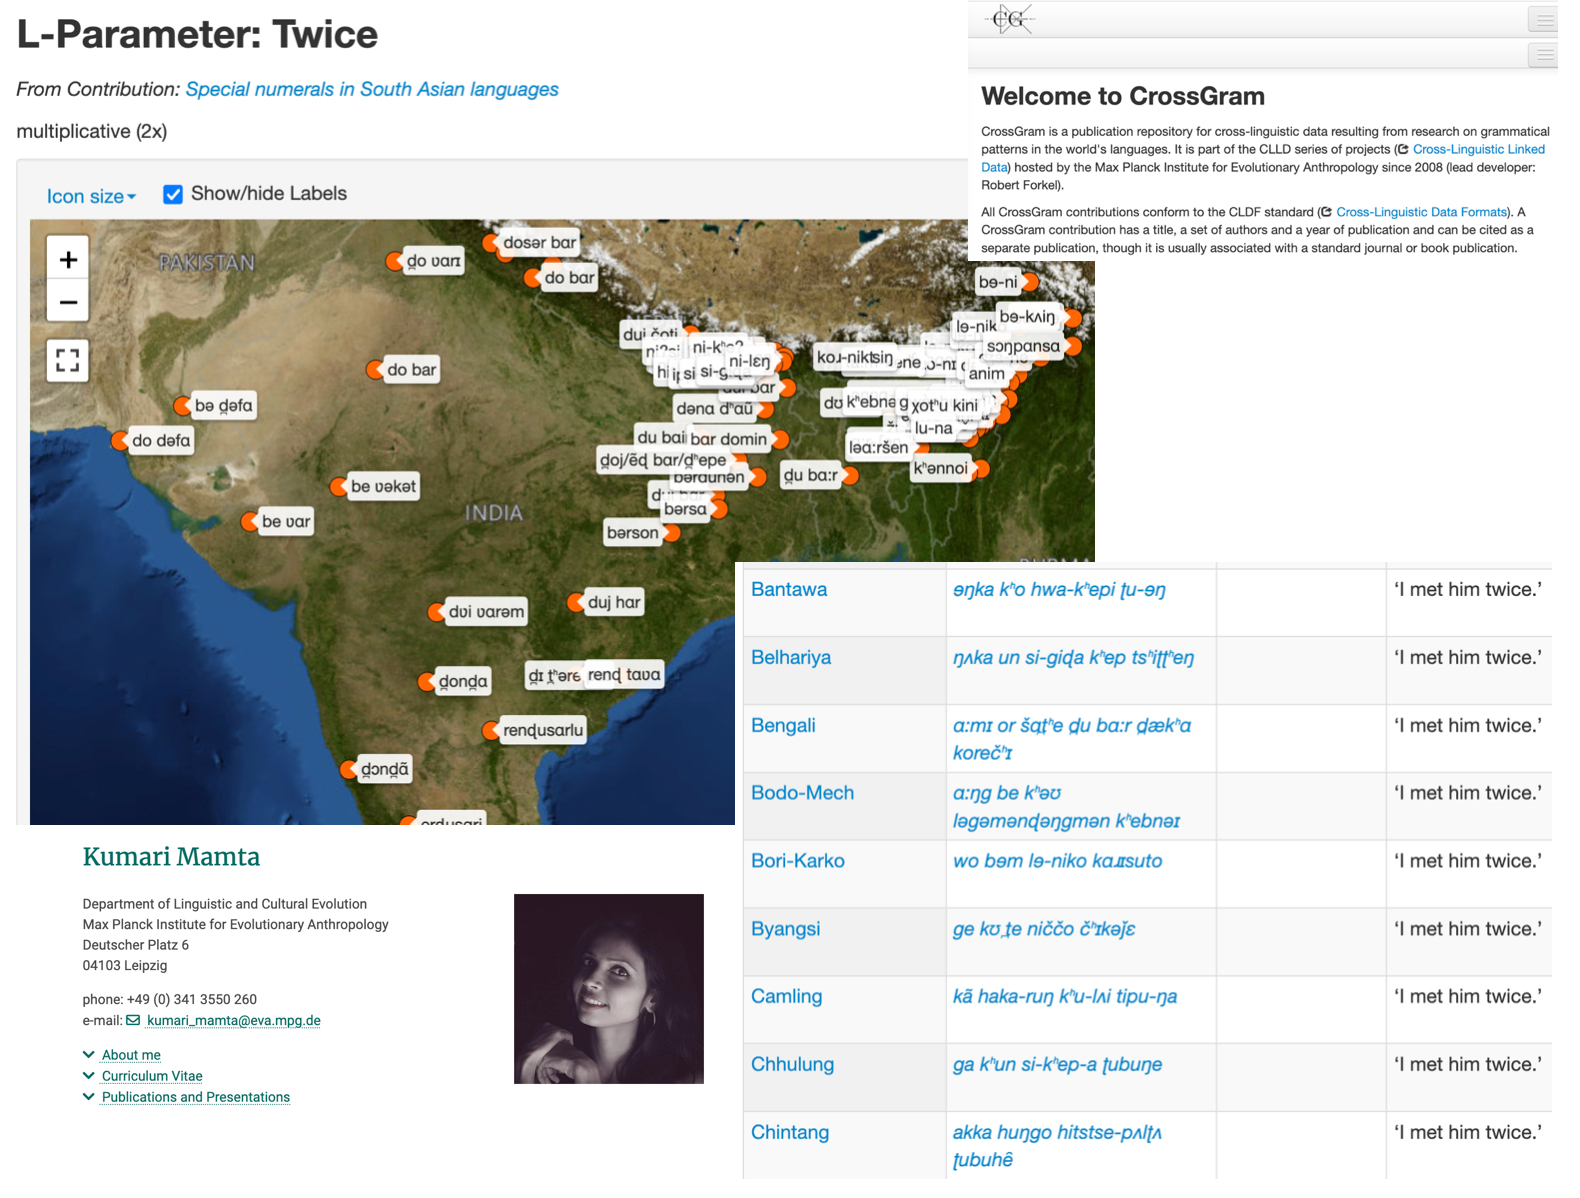Image resolution: width=1580 pixels, height=1198 pixels.
Task: Click the orange map marker for 'dosər bar'
Action: pos(490,243)
